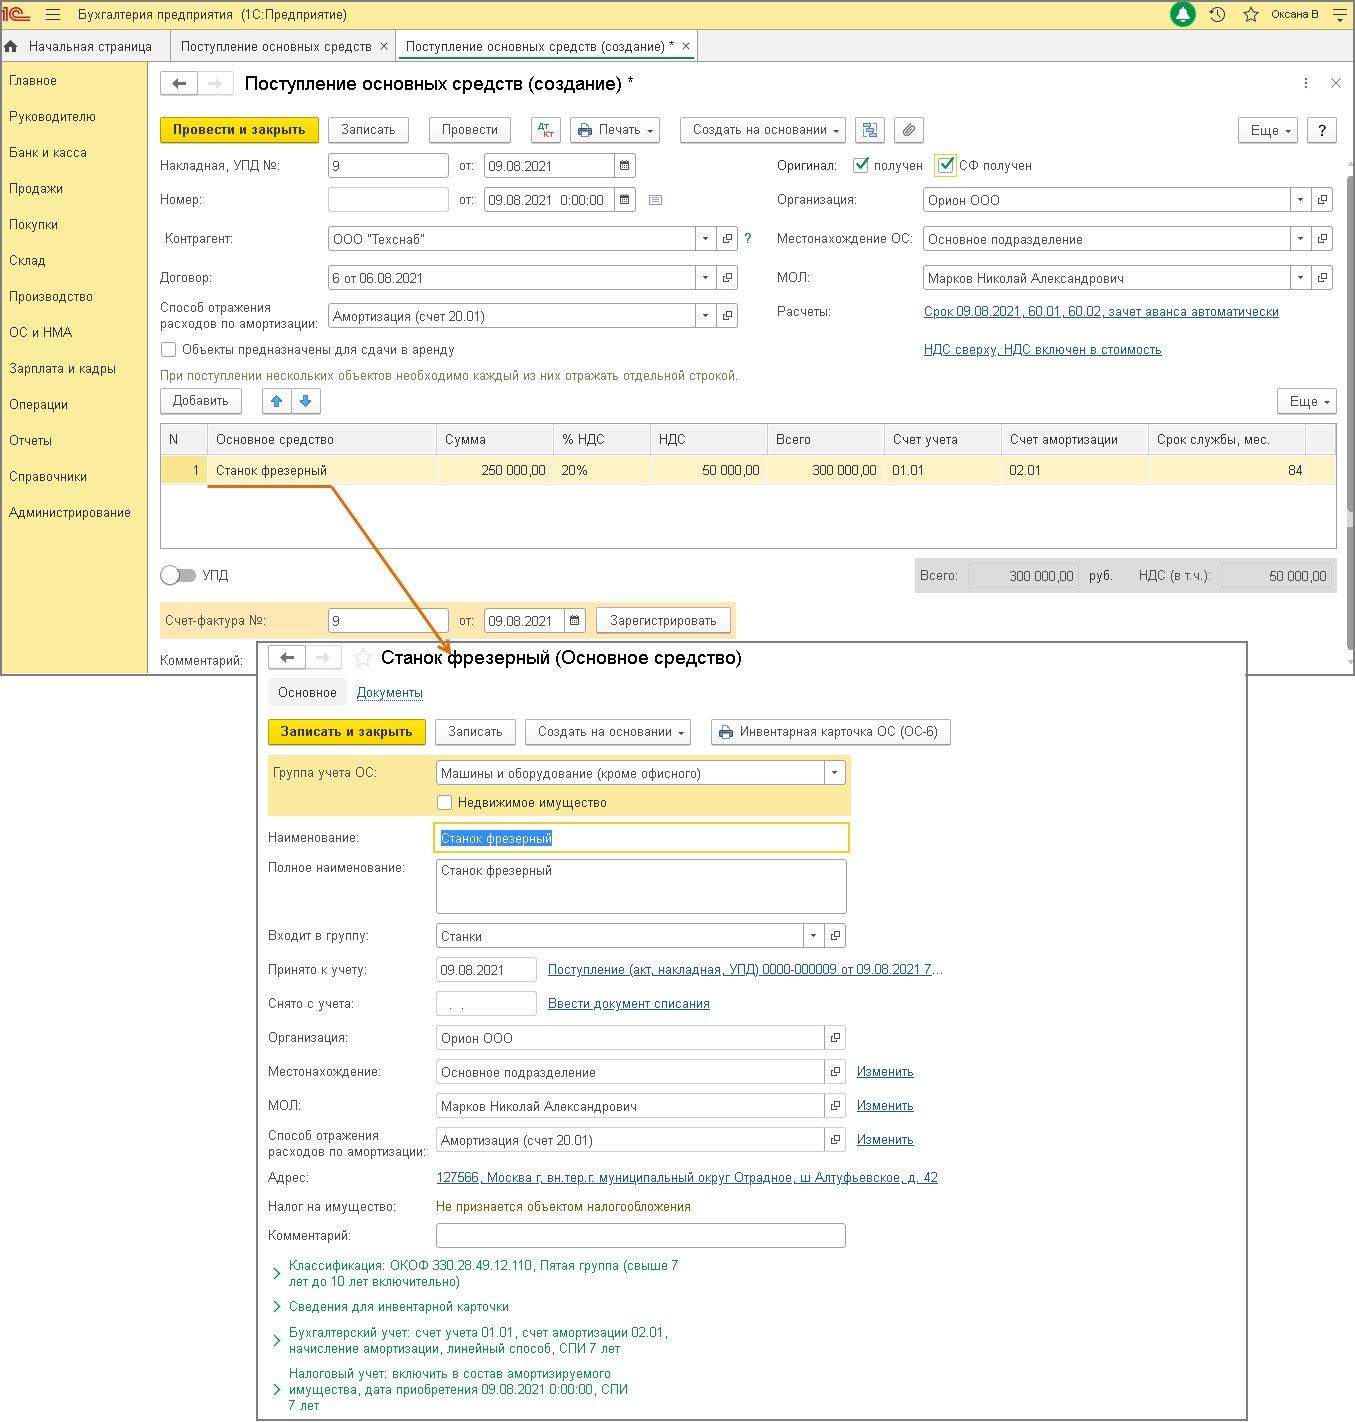Open Организация record via open icon
Viewport: 1355px width, 1423px height.
pos(1322,200)
